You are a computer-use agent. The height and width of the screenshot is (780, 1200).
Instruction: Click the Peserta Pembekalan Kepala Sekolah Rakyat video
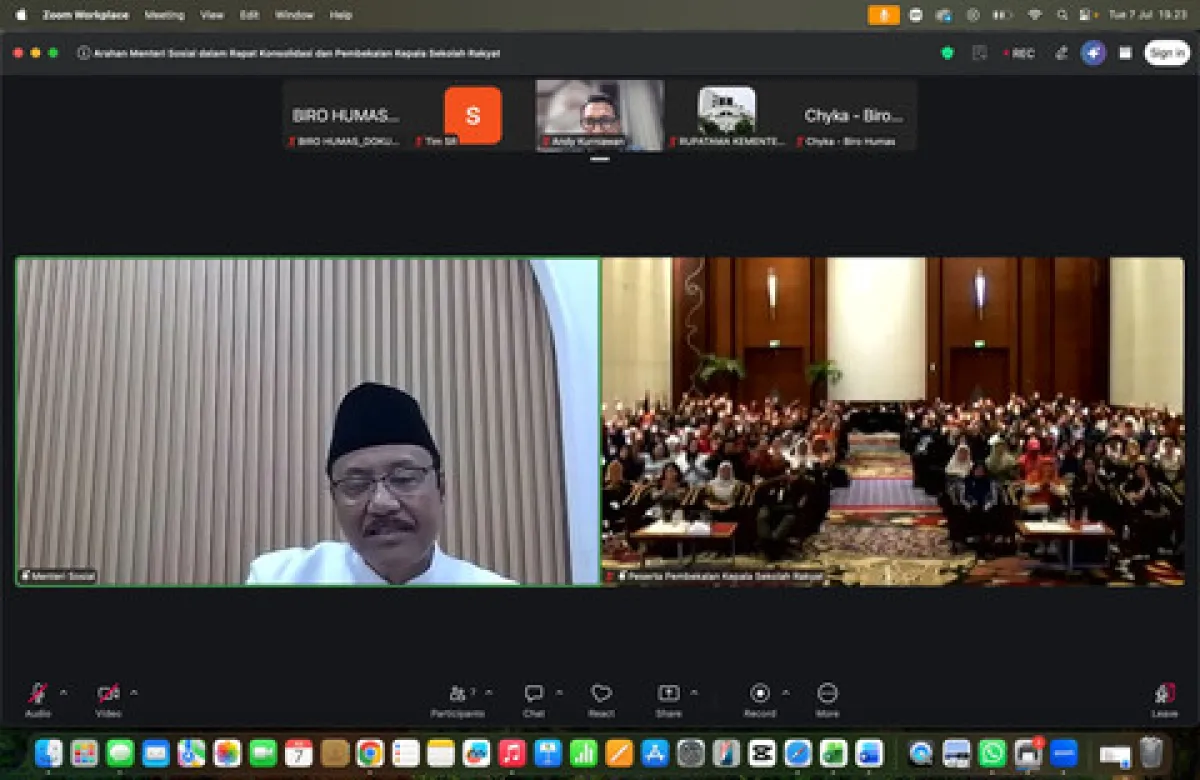(893, 421)
